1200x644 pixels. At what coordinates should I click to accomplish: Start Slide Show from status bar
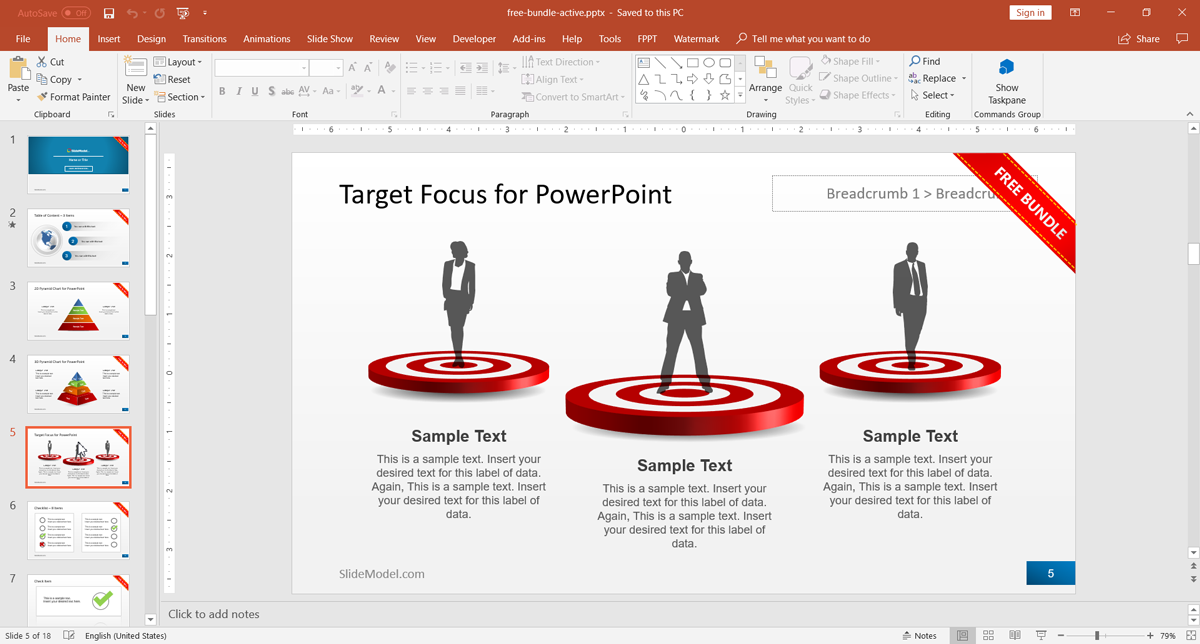(x=1041, y=635)
